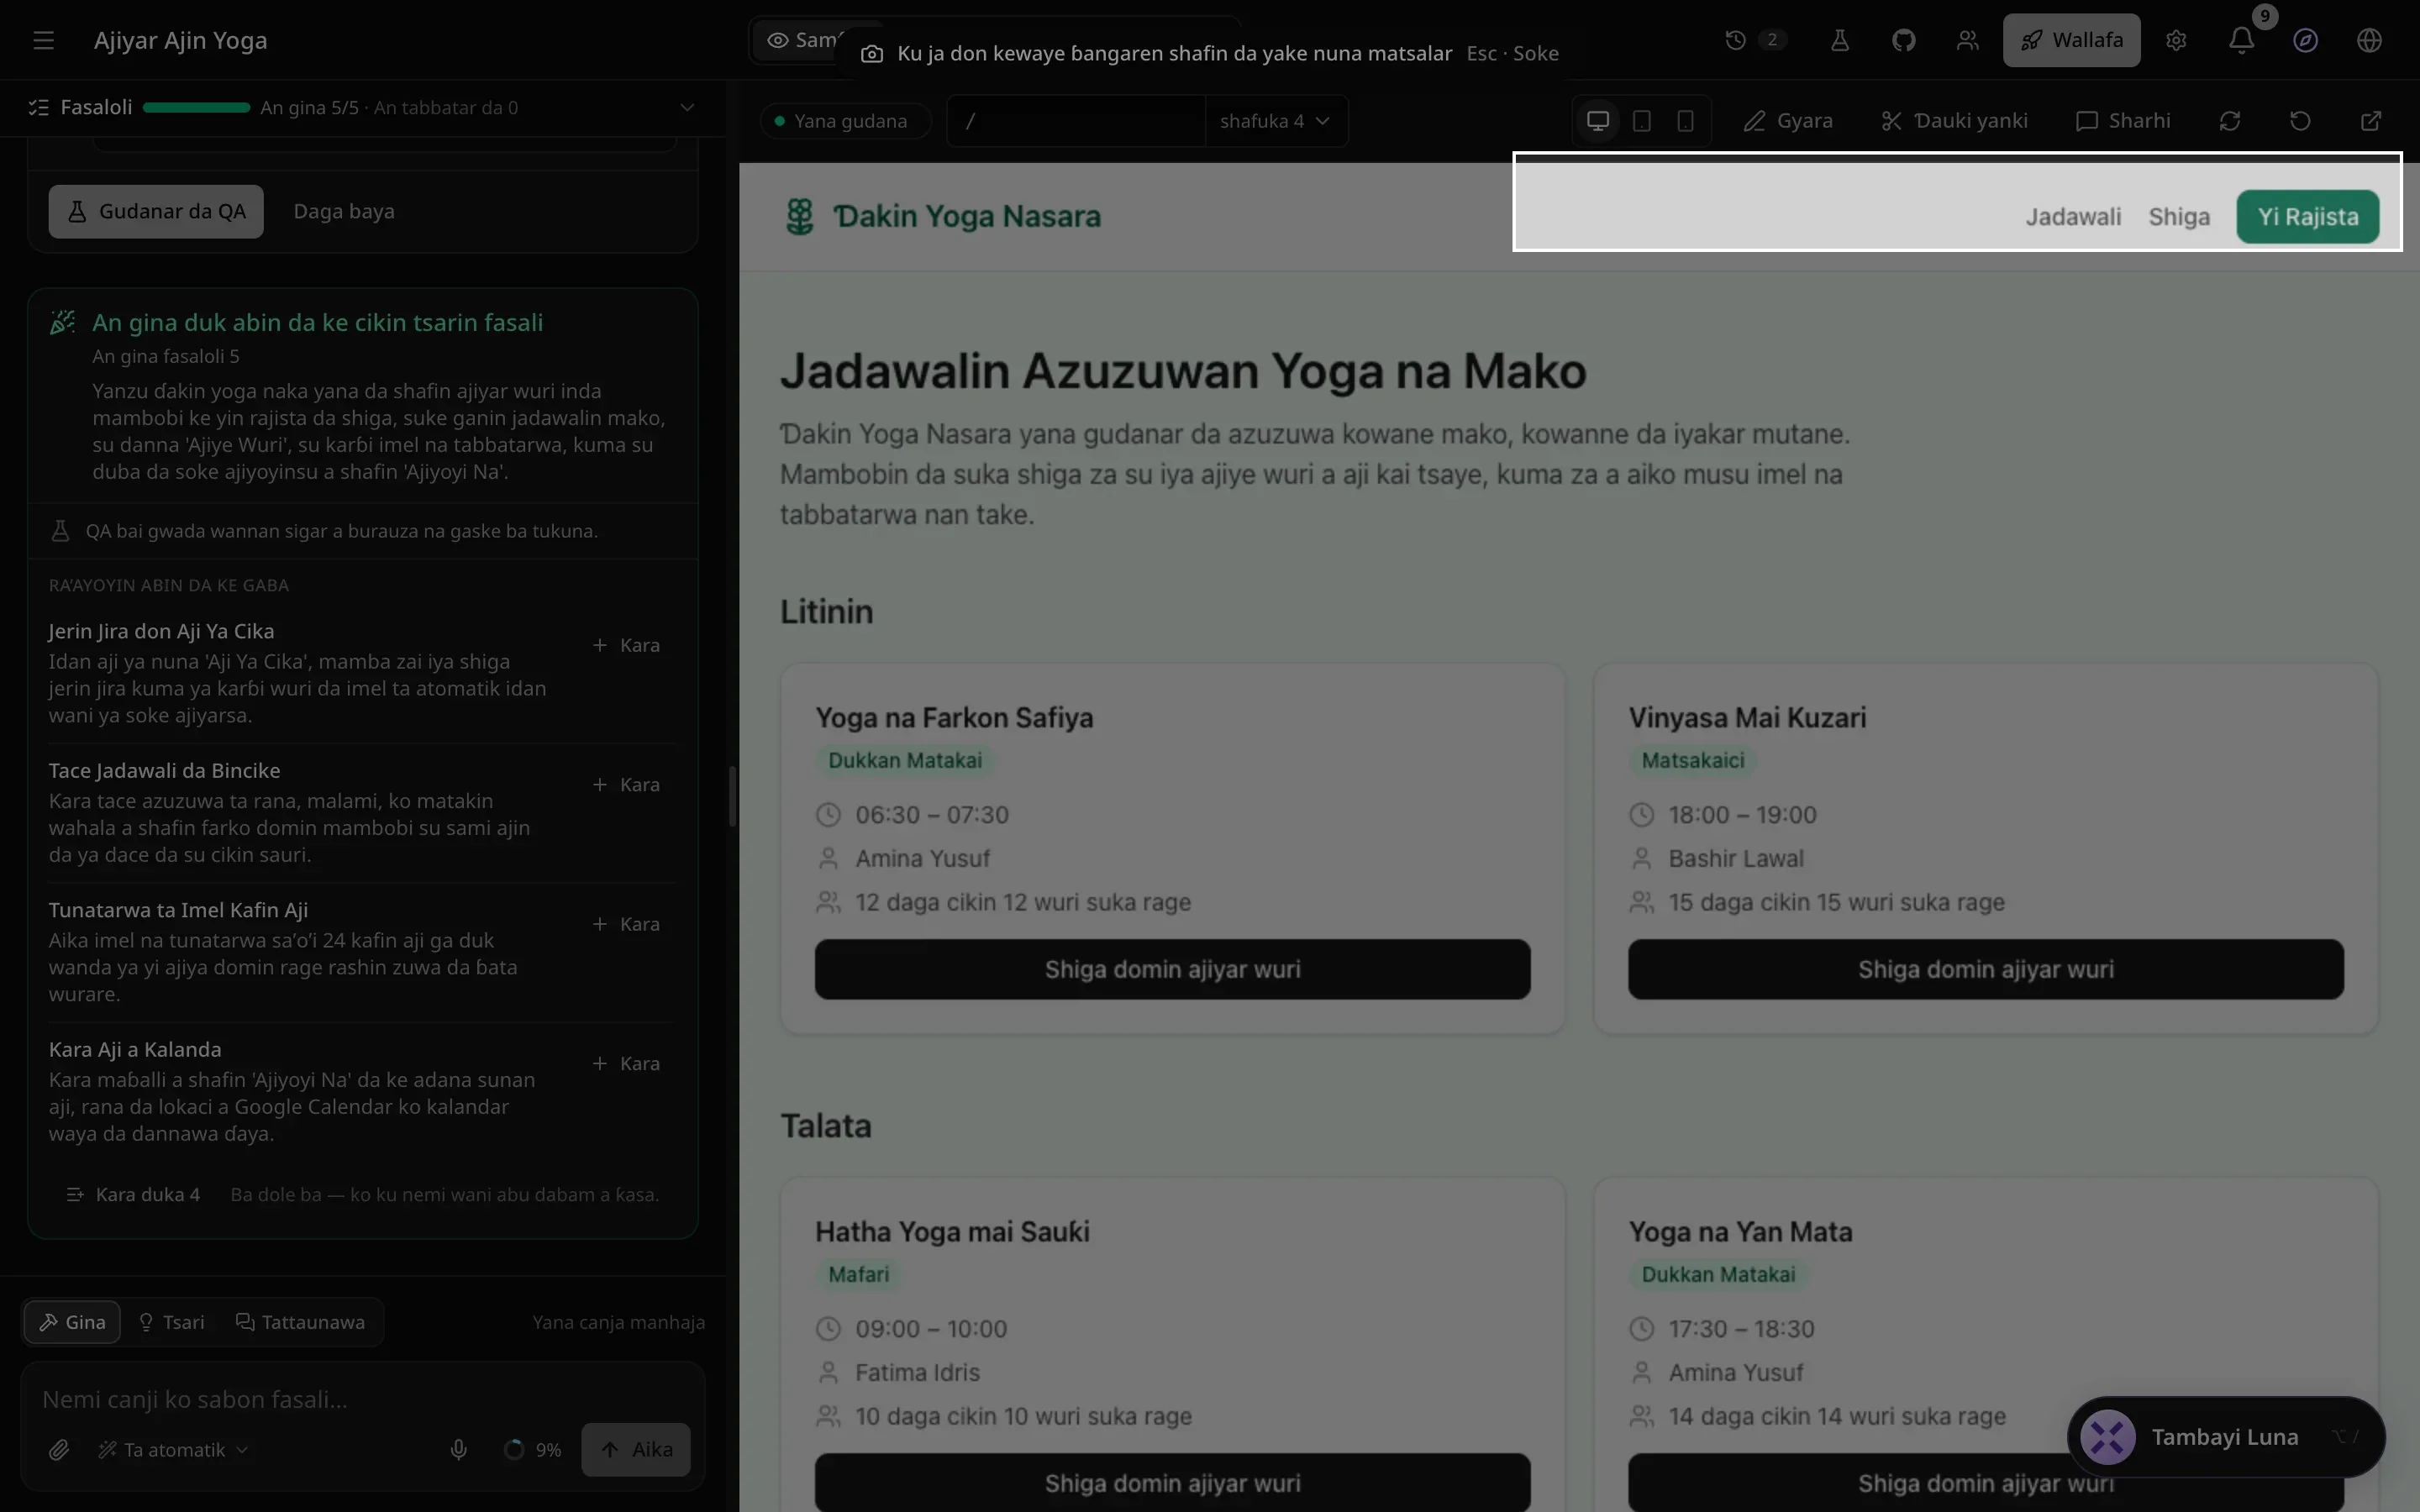Open preview in new tab icon

tap(2370, 121)
